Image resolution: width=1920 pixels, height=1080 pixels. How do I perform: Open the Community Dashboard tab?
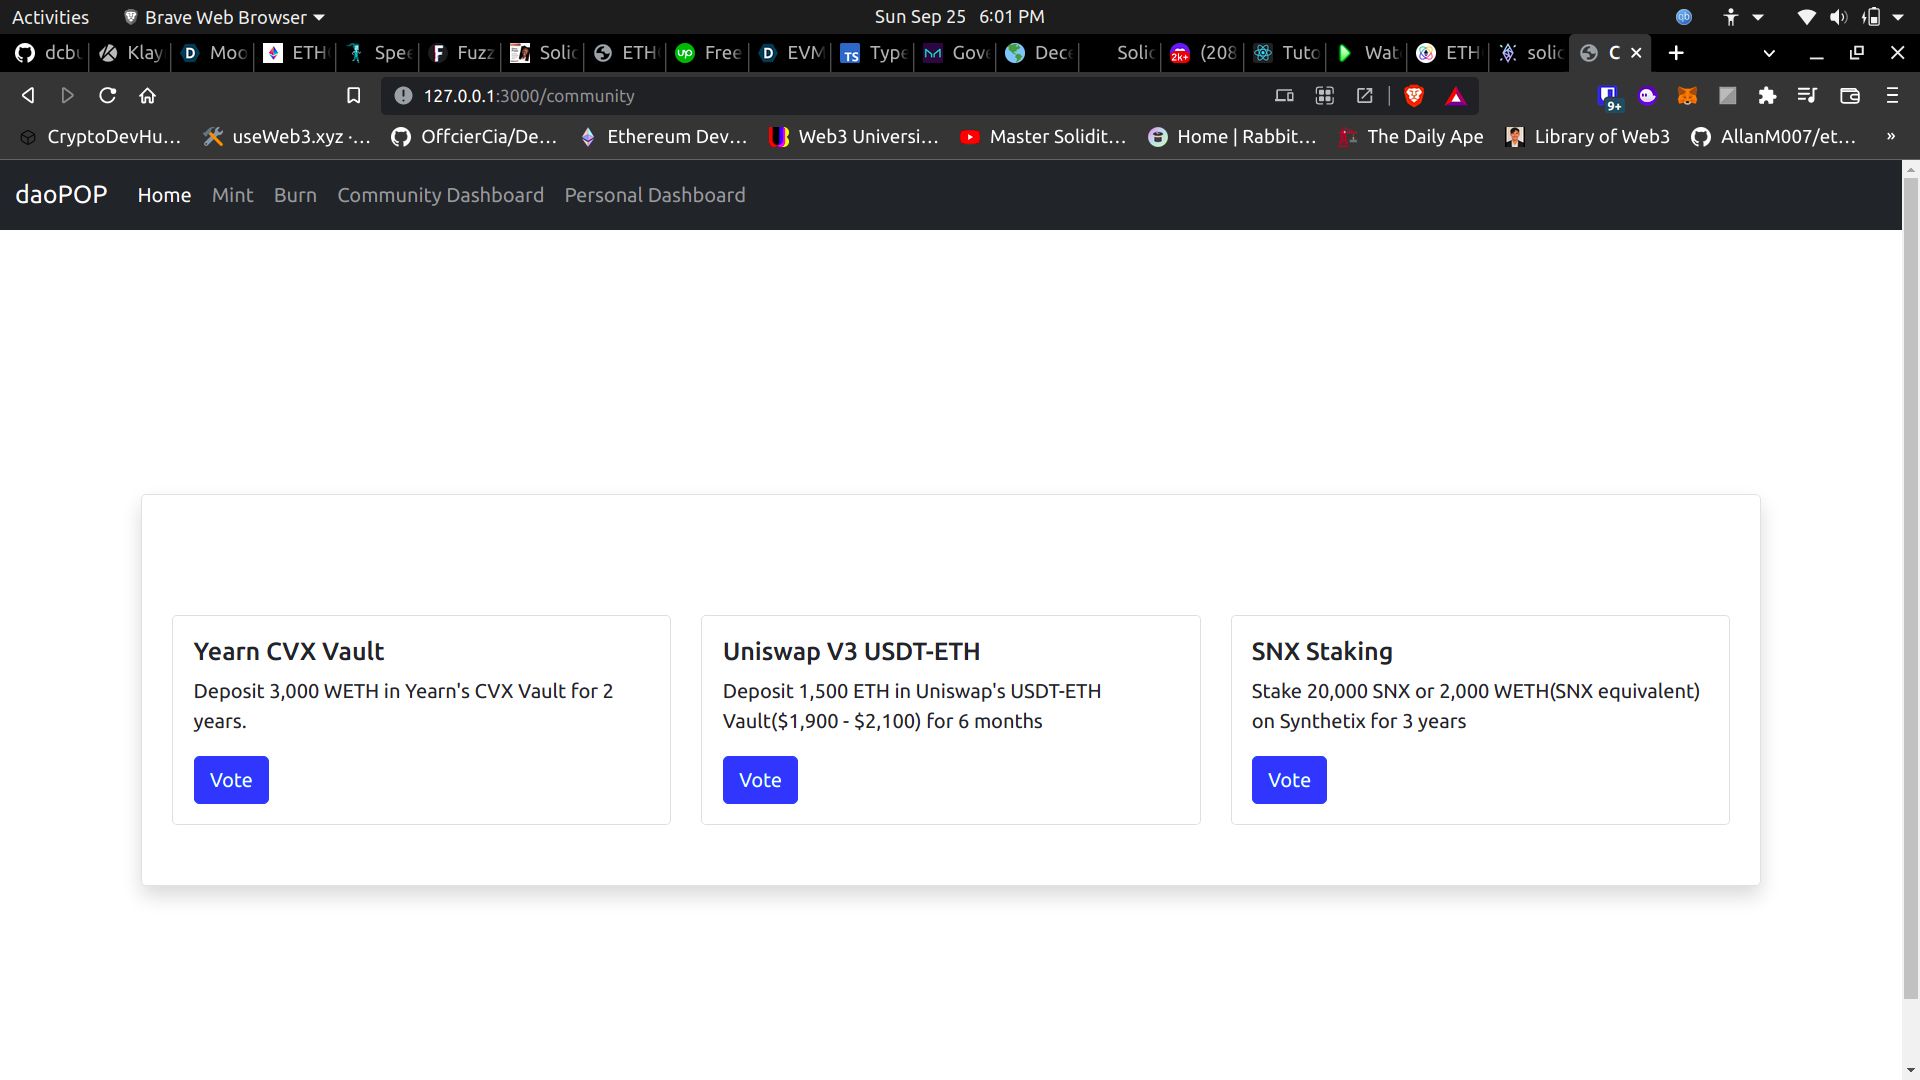pos(439,194)
